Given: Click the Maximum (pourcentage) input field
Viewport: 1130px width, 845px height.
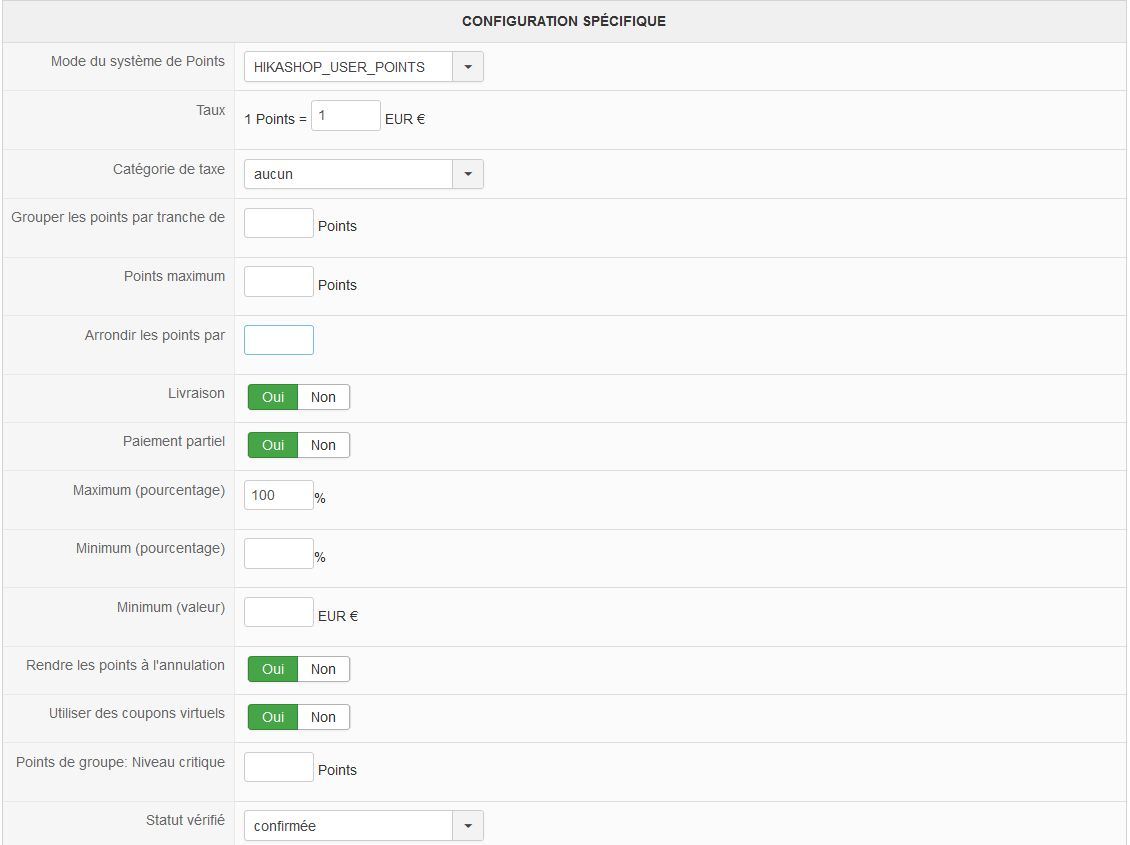Looking at the screenshot, I should [278, 494].
